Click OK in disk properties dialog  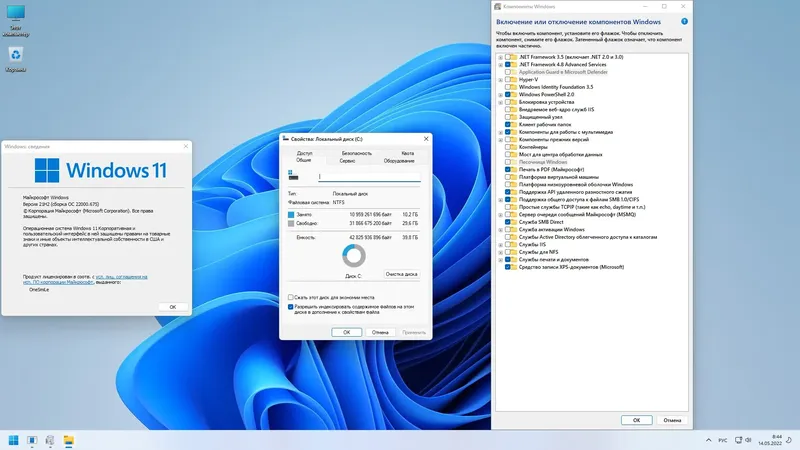pyautogui.click(x=346, y=332)
